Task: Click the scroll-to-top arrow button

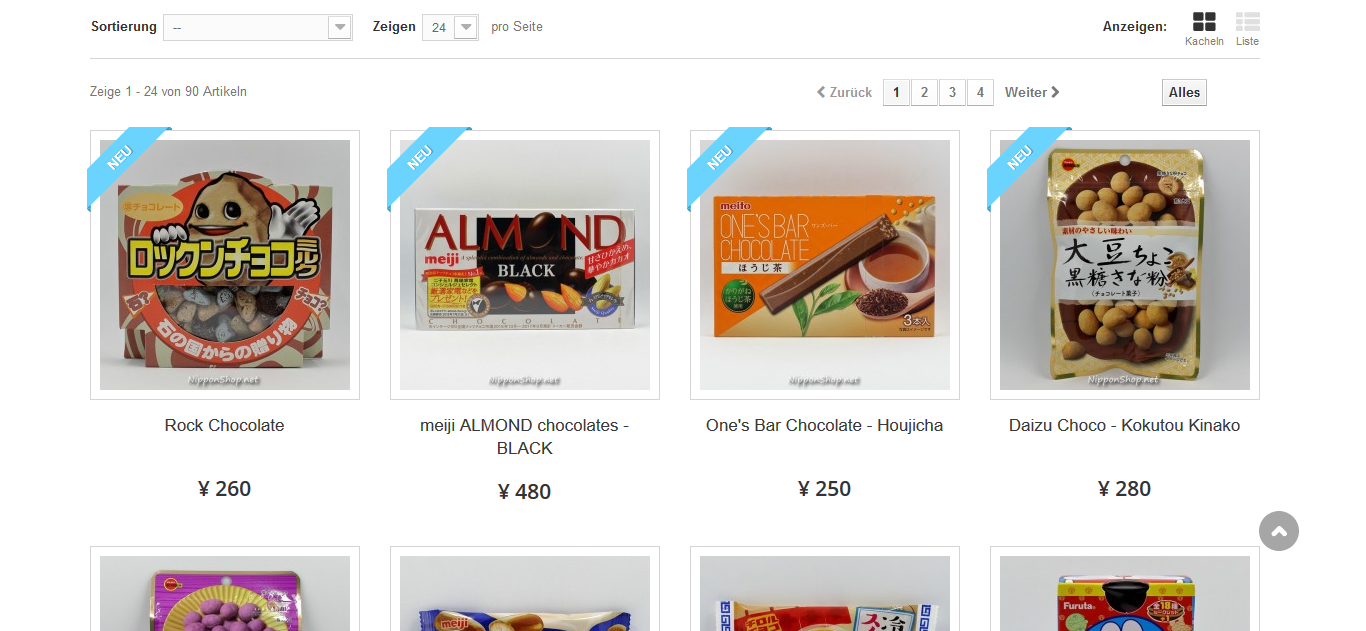Action: (x=1279, y=531)
